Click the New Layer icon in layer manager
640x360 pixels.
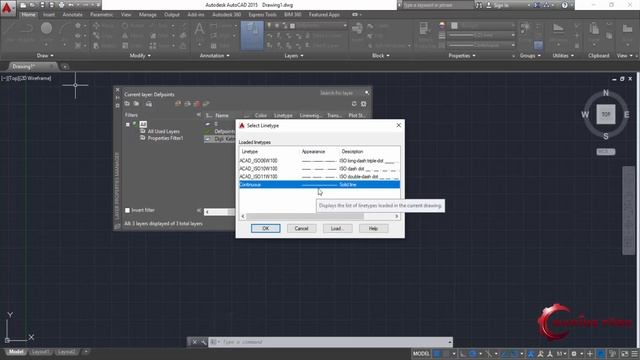click(x=178, y=104)
